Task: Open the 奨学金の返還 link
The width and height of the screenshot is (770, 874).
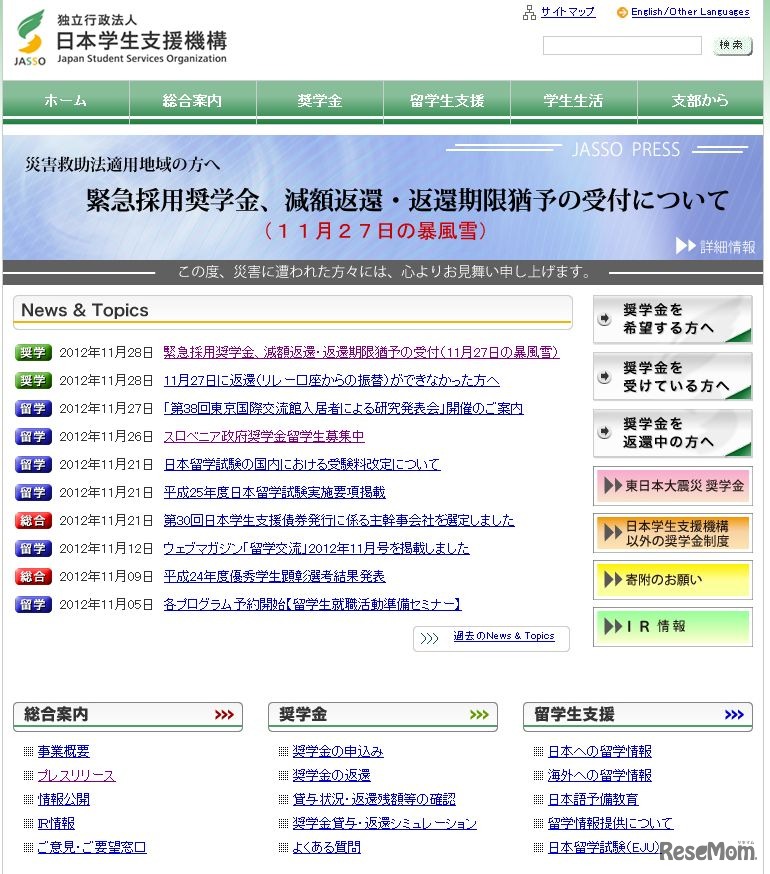Action: pyautogui.click(x=331, y=775)
